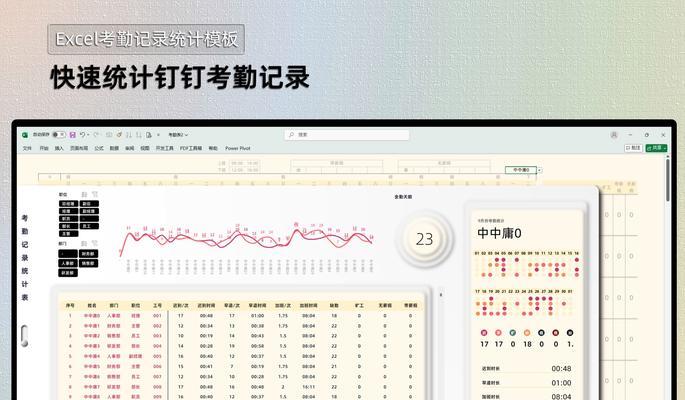Toggle the AutoSave switch in title bar

(59, 134)
